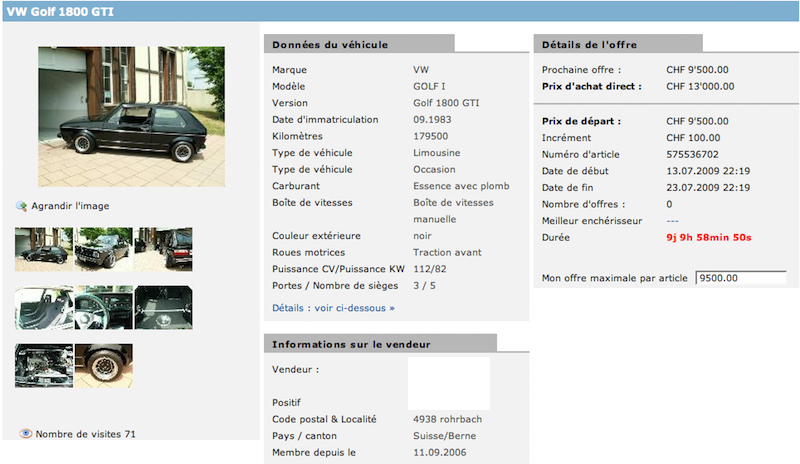The height and width of the screenshot is (464, 800).
Task: Click the 'Informations sur le vendeur' header
Action: tap(380, 344)
